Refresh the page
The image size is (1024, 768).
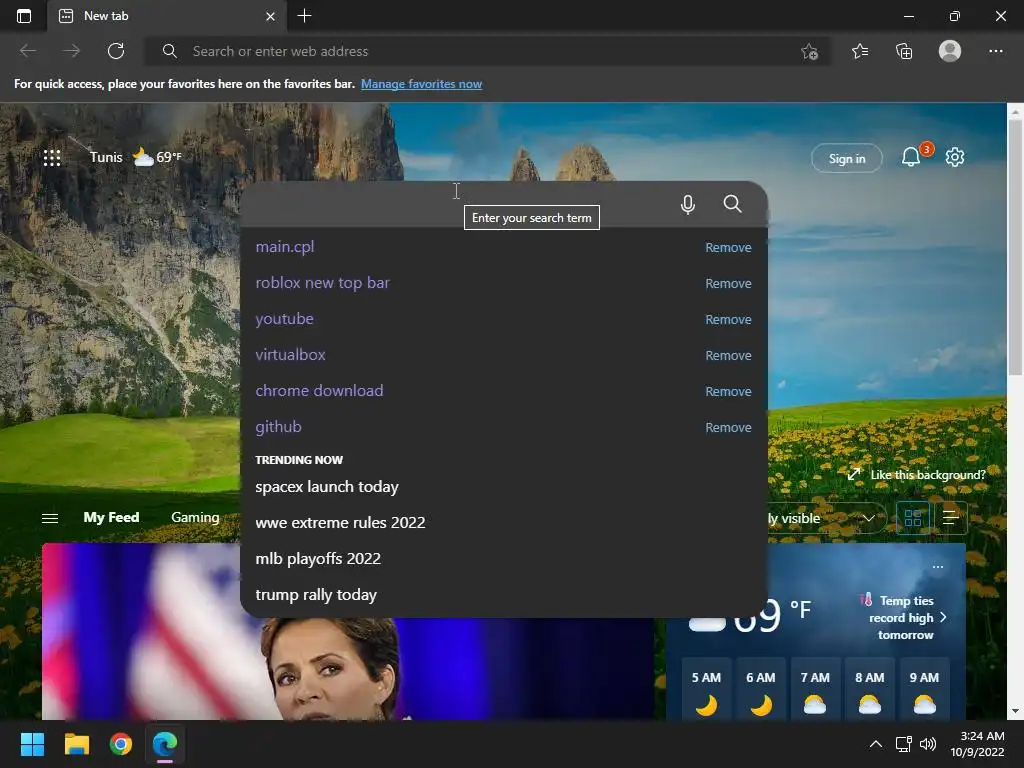[116, 51]
